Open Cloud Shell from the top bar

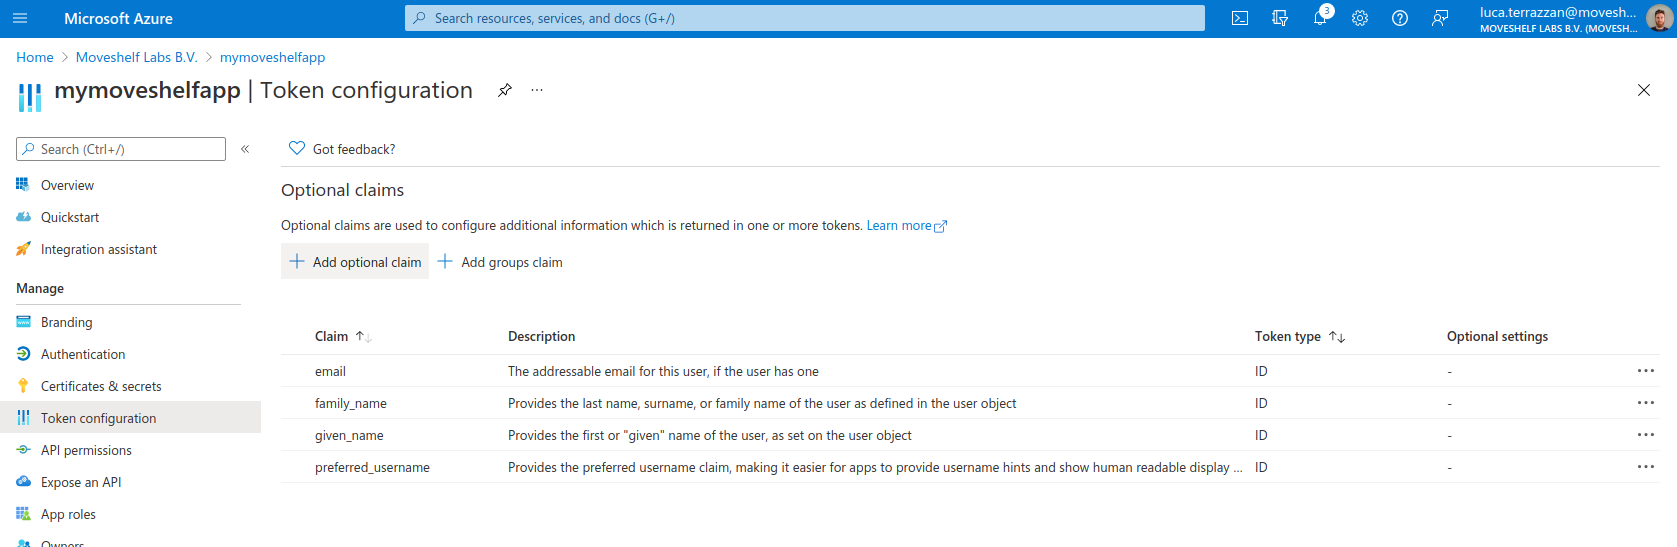point(1240,18)
